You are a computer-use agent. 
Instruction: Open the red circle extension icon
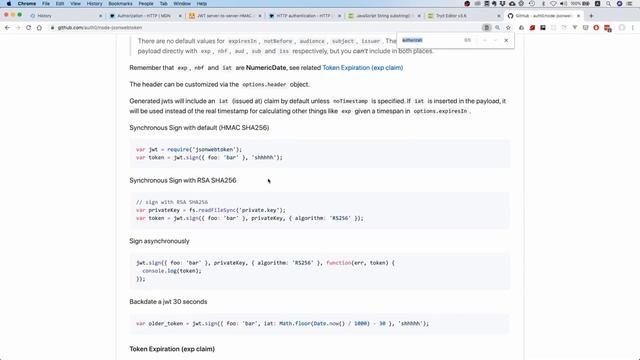pyautogui.click(x=596, y=28)
